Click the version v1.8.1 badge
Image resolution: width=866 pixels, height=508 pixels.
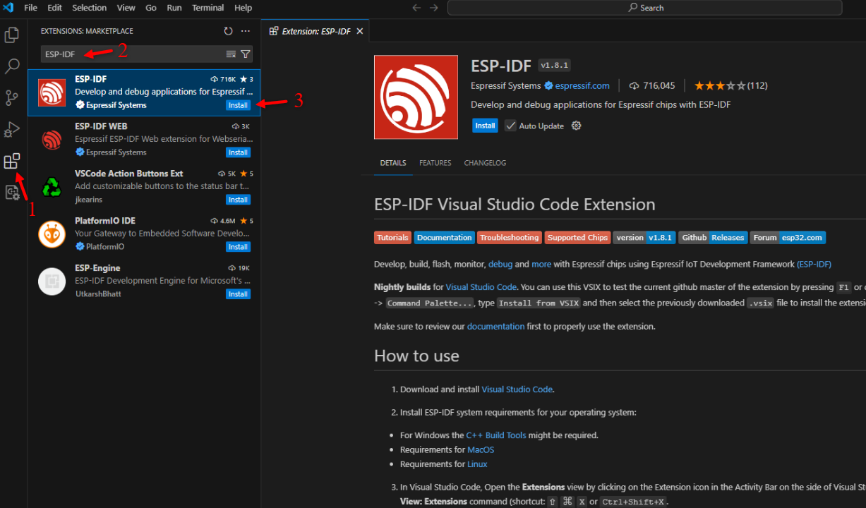coord(643,237)
